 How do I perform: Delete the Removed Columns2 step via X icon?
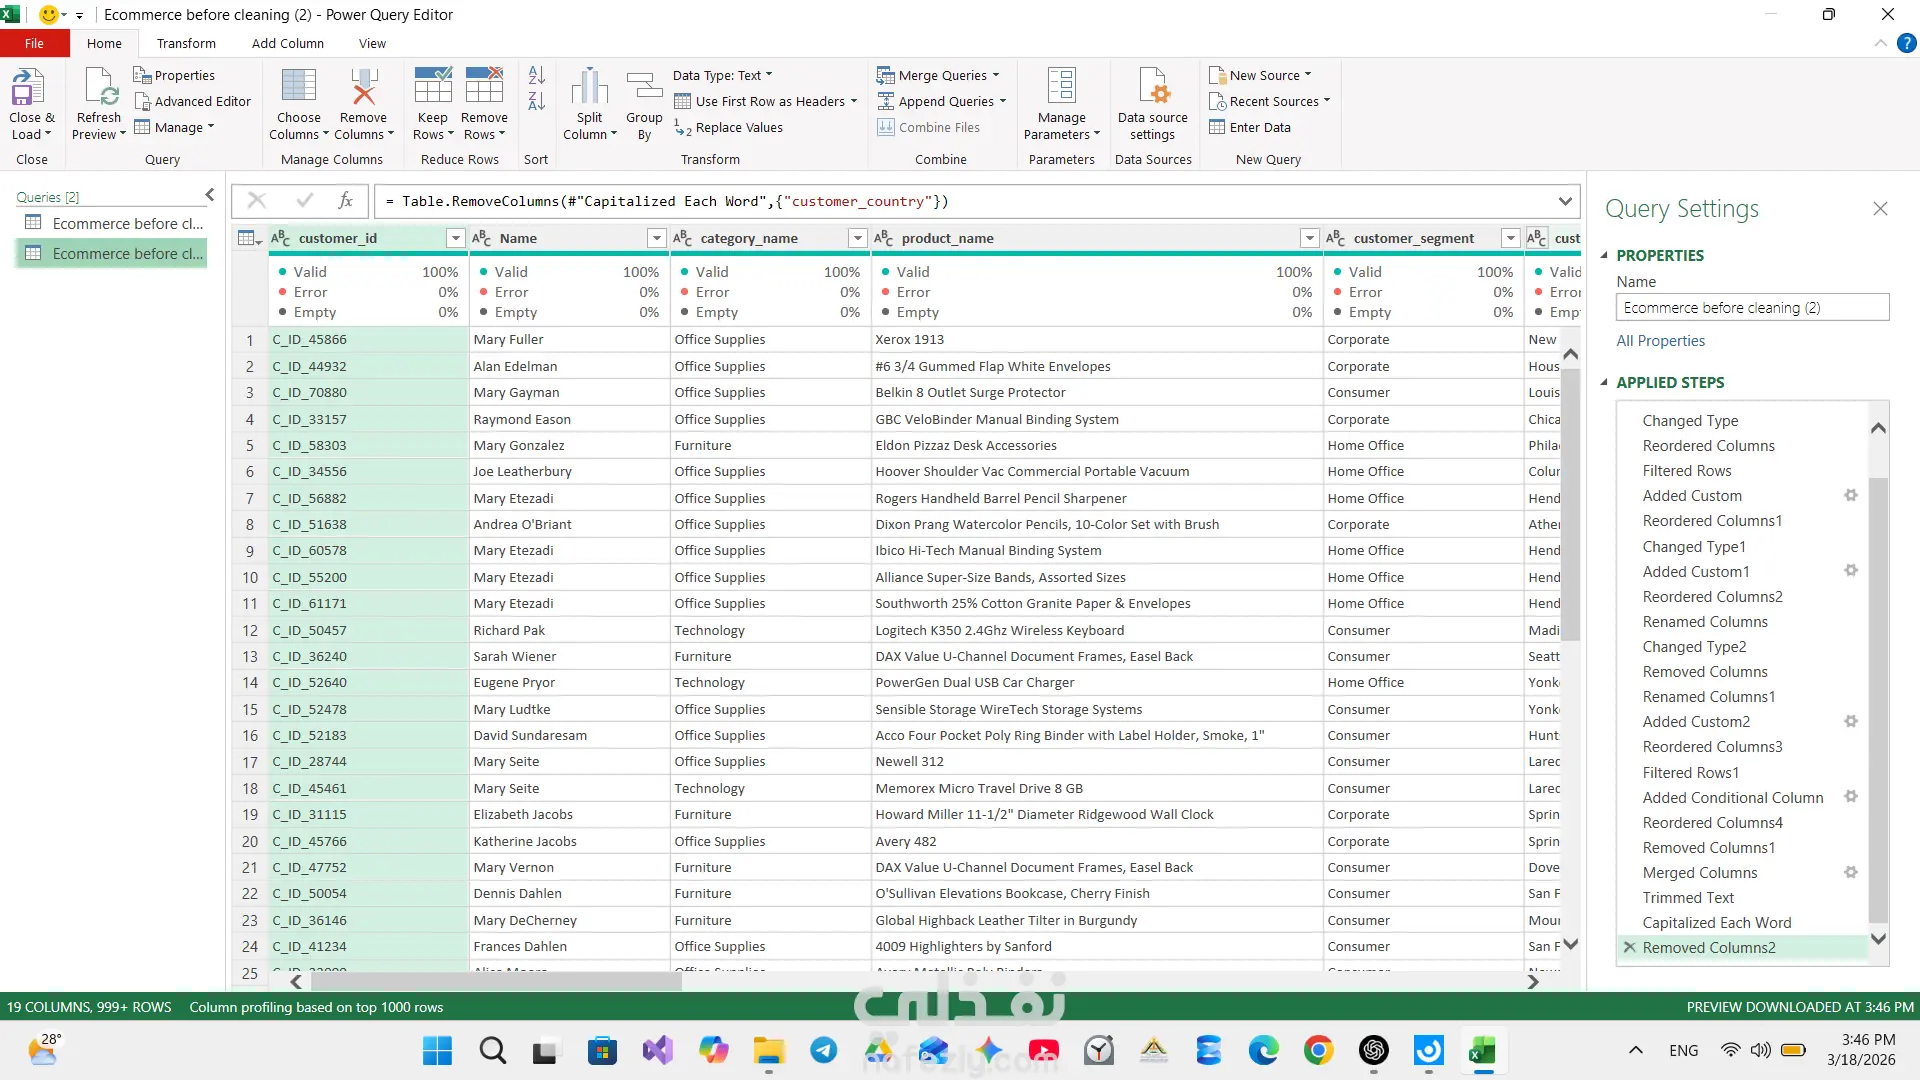click(x=1630, y=947)
